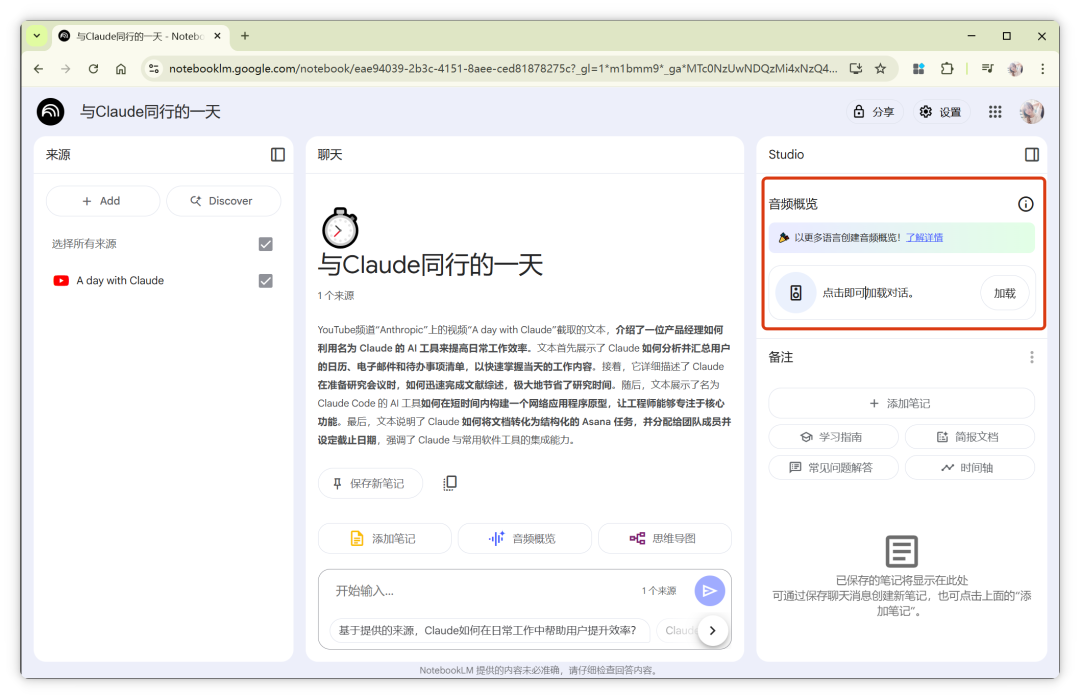The width and height of the screenshot is (1080, 699).
Task: Collapse the 来源 sources panel
Action: tap(278, 154)
